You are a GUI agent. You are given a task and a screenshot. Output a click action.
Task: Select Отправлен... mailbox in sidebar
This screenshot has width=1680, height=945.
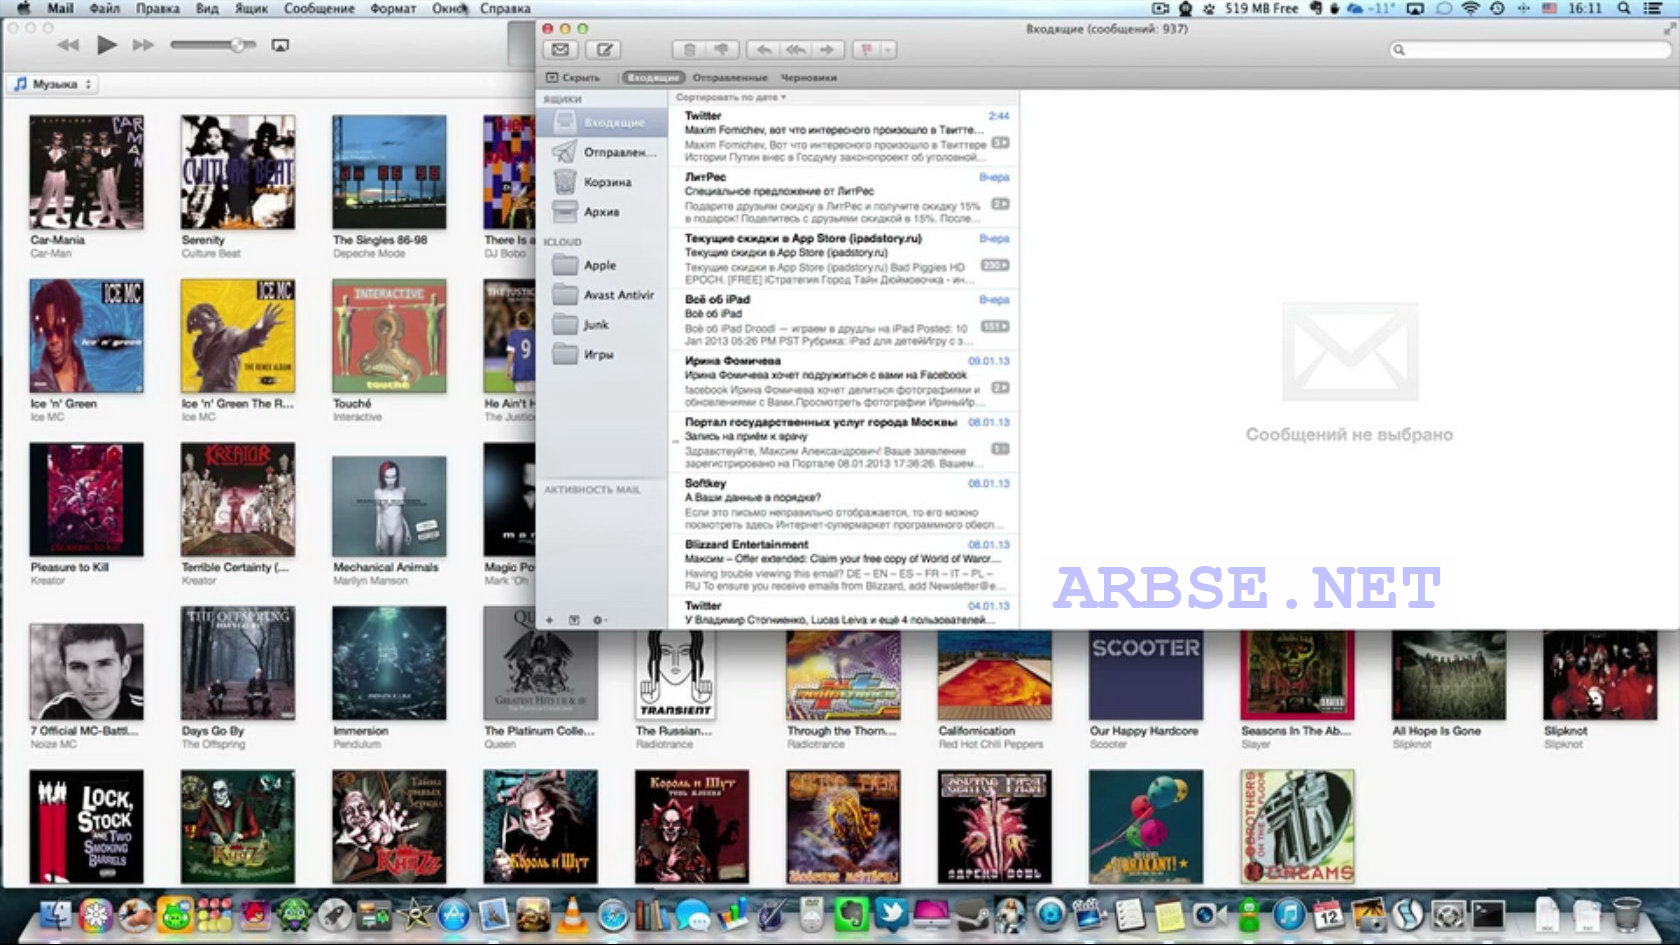602,152
